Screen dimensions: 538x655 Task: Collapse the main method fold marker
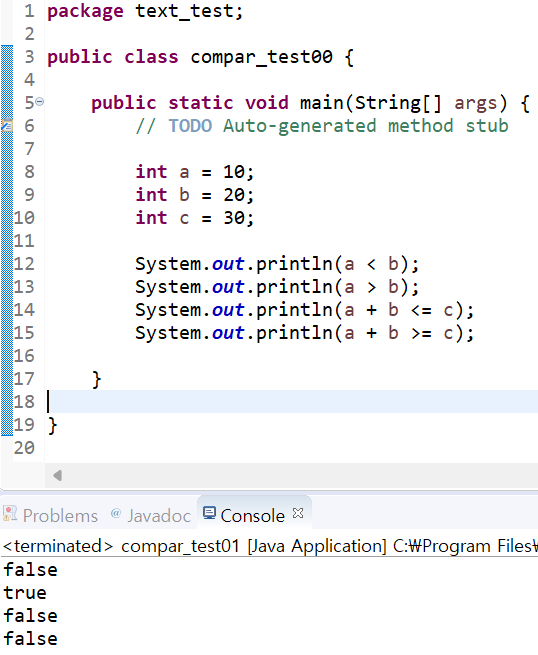pos(40,102)
